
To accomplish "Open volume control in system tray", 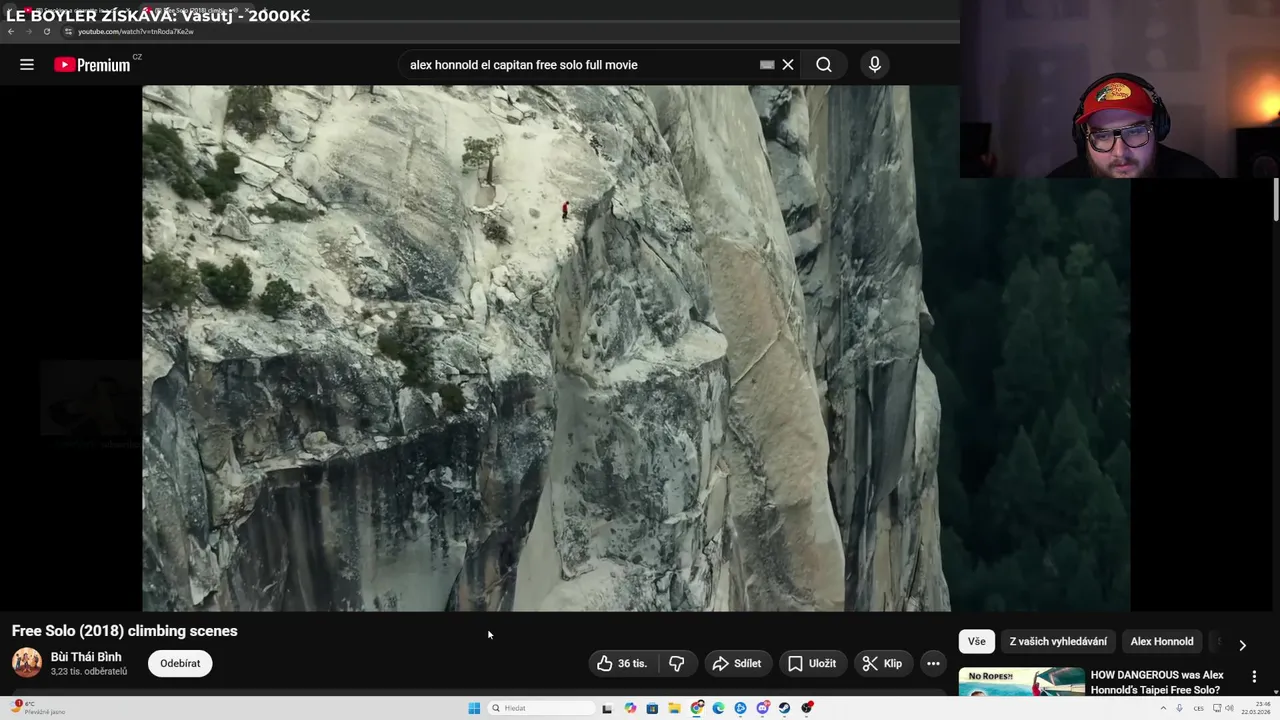I will (1229, 708).
